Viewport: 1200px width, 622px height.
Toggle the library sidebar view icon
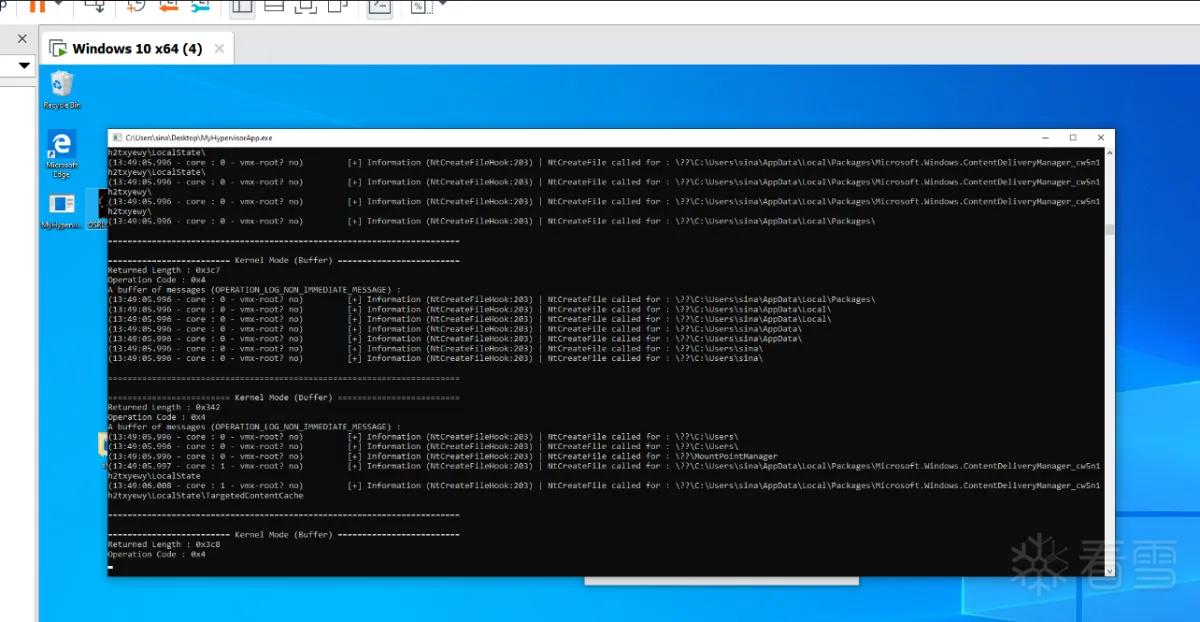click(242, 6)
